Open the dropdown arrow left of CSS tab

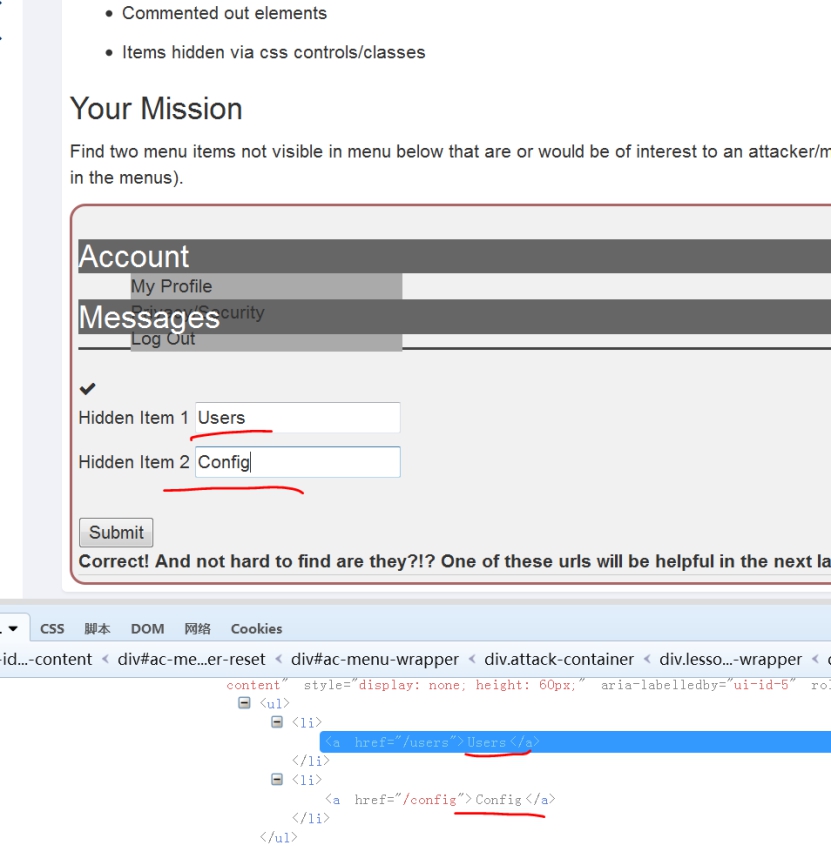13,629
